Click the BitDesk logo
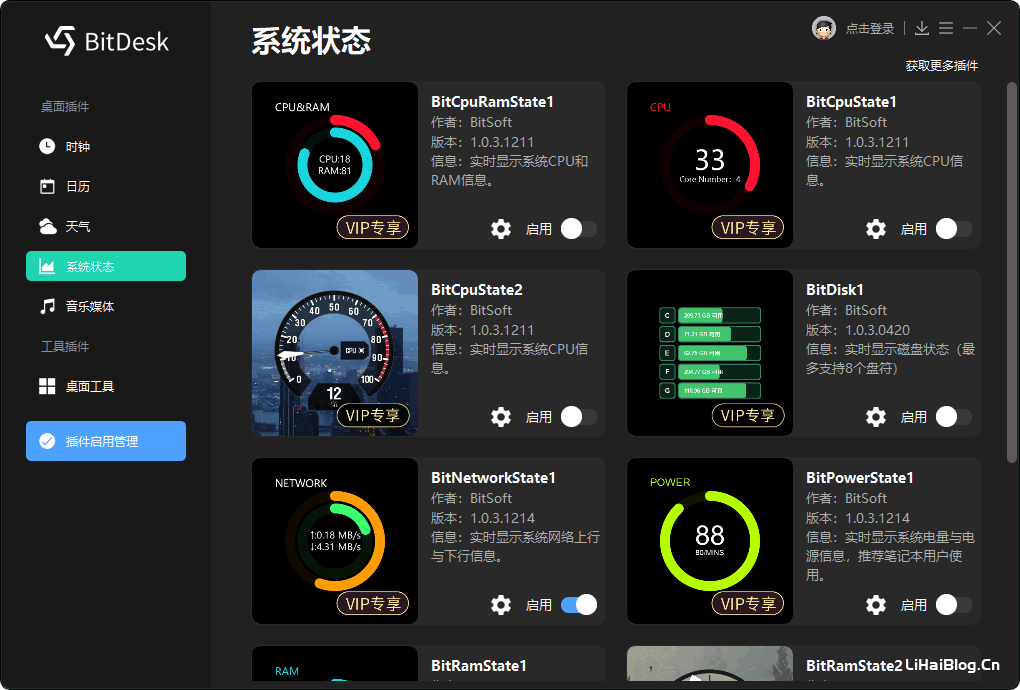The height and width of the screenshot is (690, 1020). [x=107, y=42]
